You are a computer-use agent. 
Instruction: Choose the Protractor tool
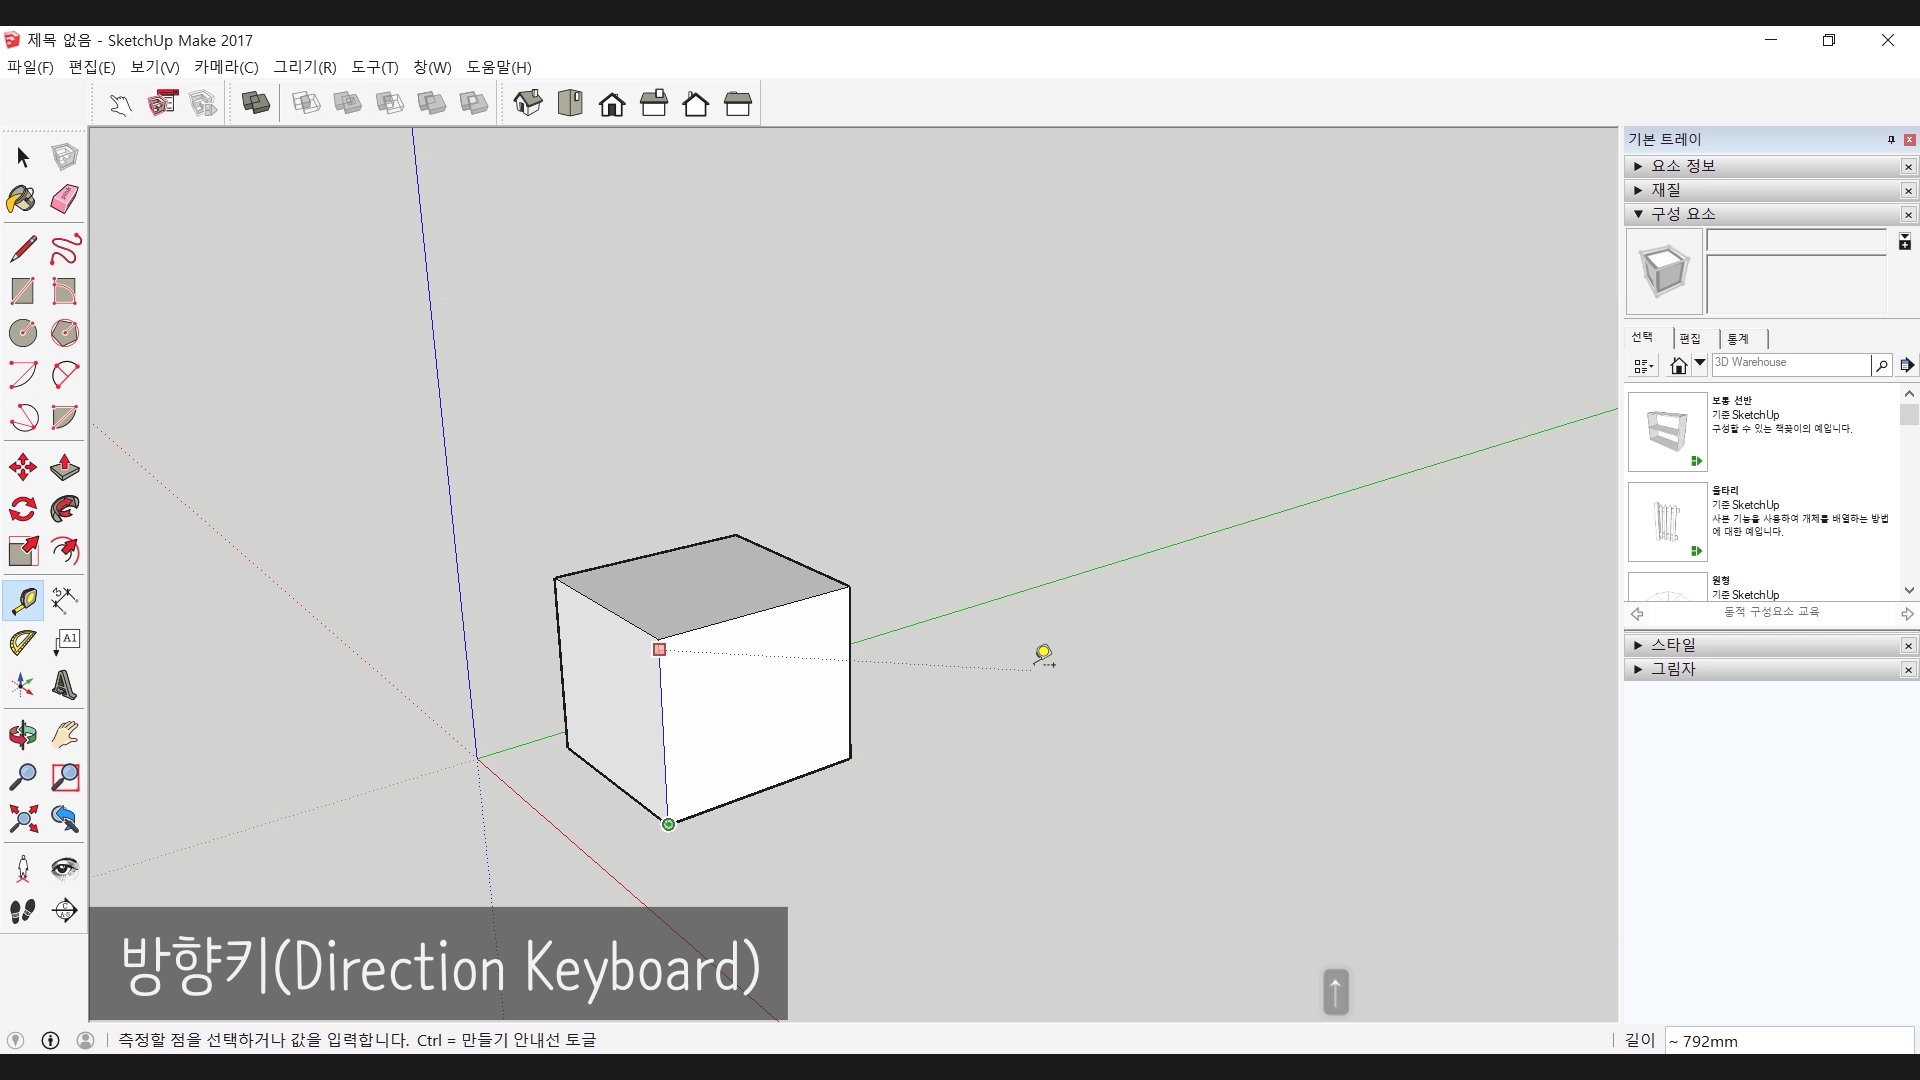(x=22, y=642)
